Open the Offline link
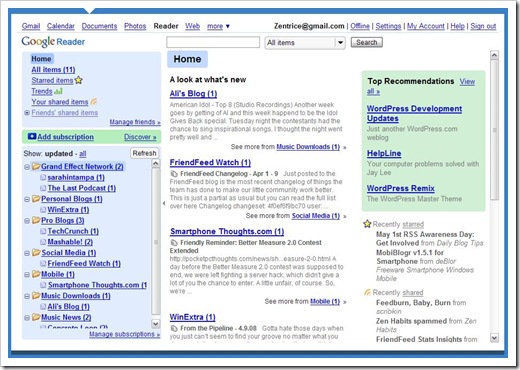Image resolution: width=520 pixels, height=370 pixels. (x=360, y=26)
